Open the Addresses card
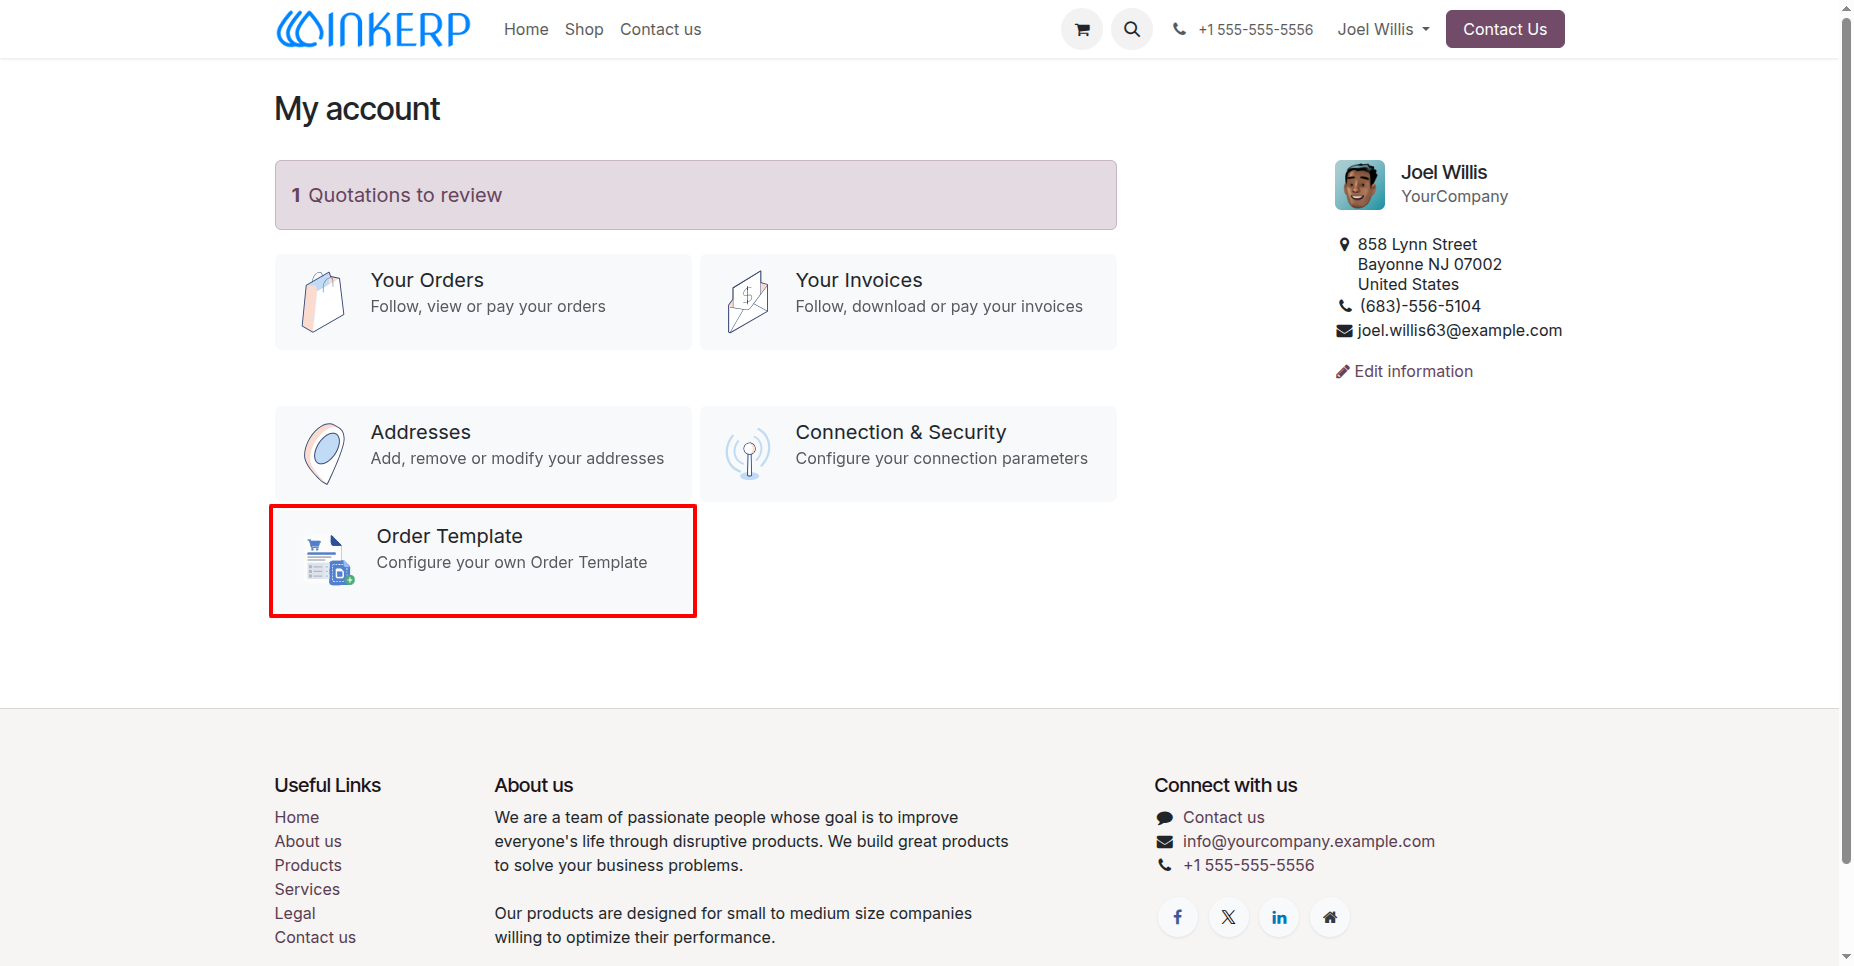The height and width of the screenshot is (966, 1854). 483,454
